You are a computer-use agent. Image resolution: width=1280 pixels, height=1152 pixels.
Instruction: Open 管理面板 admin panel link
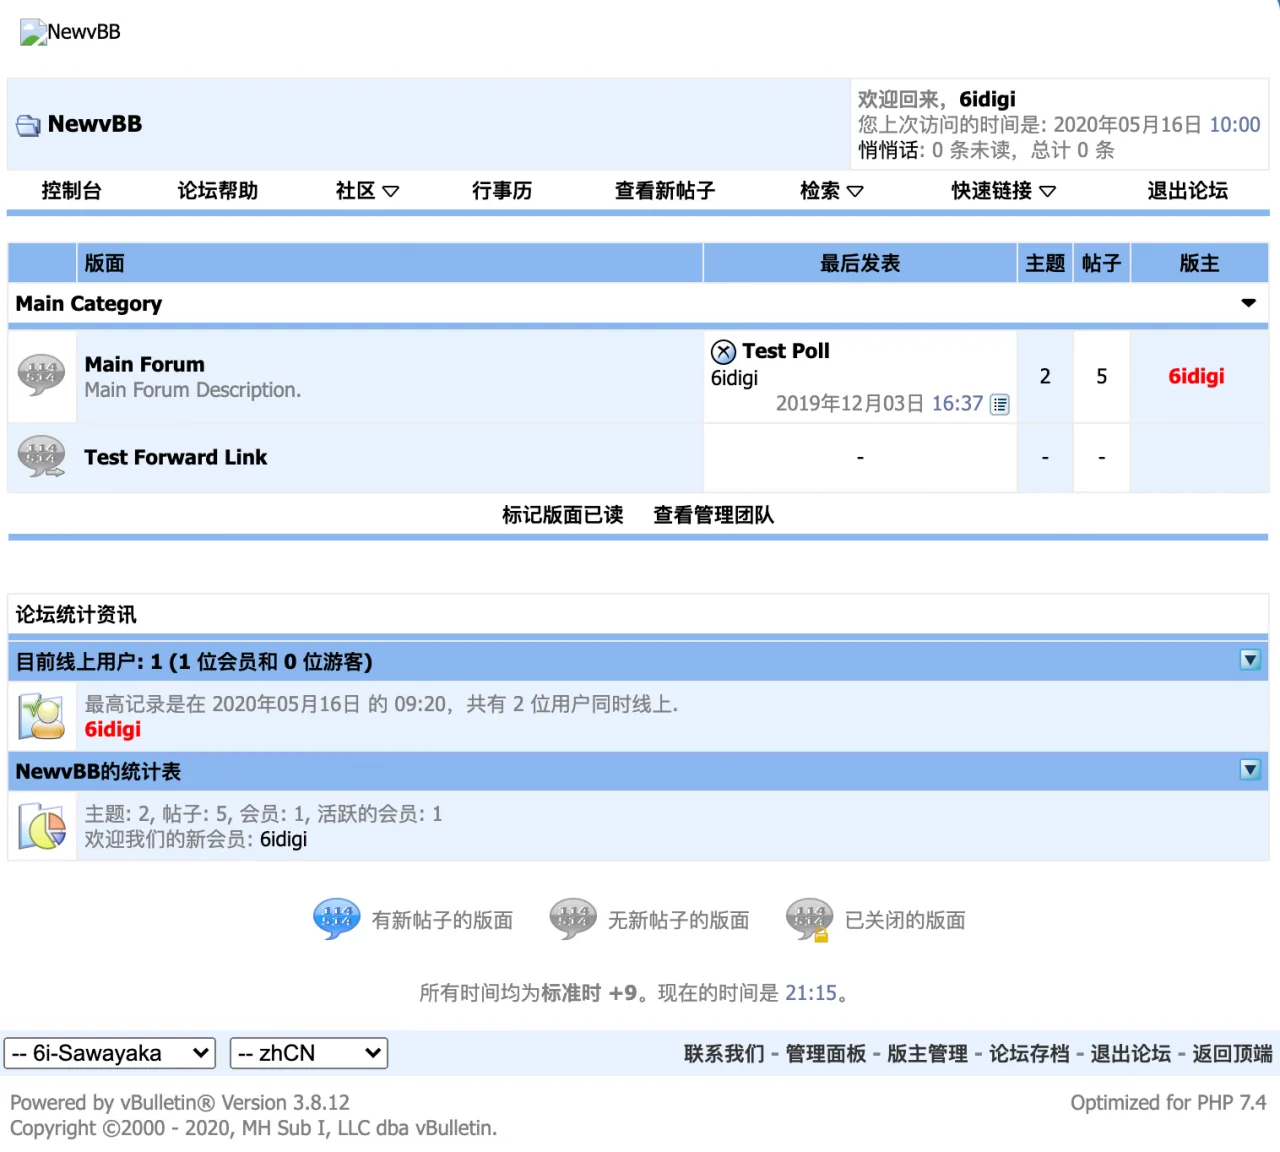(x=825, y=1053)
